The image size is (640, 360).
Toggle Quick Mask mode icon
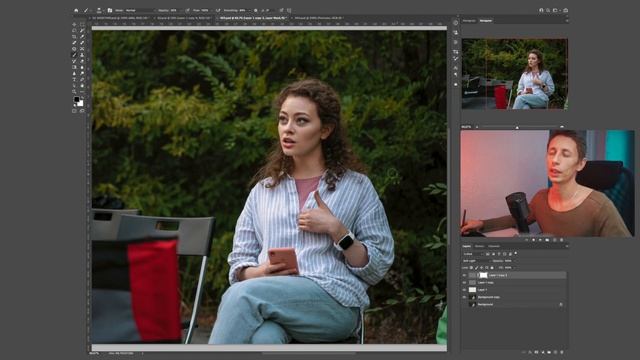(x=74, y=111)
